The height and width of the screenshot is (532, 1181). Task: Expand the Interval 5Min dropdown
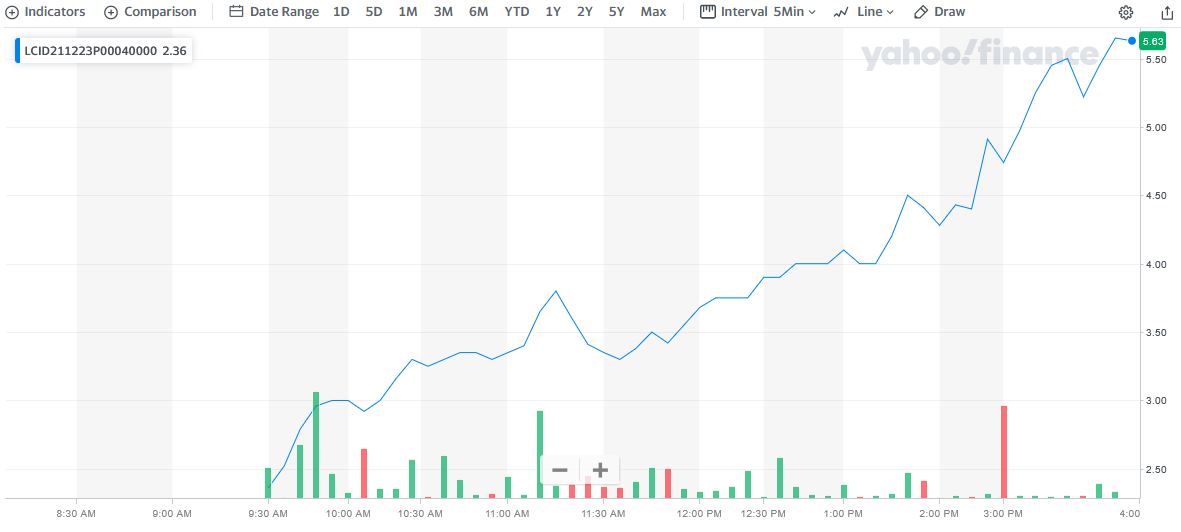coord(758,12)
